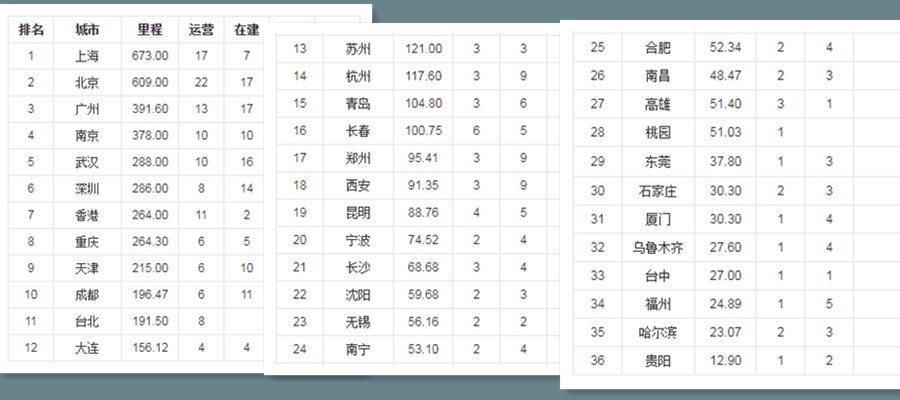The width and height of the screenshot is (900, 400).
Task: Select the 南宁 city cell
Action: pyautogui.click(x=358, y=348)
